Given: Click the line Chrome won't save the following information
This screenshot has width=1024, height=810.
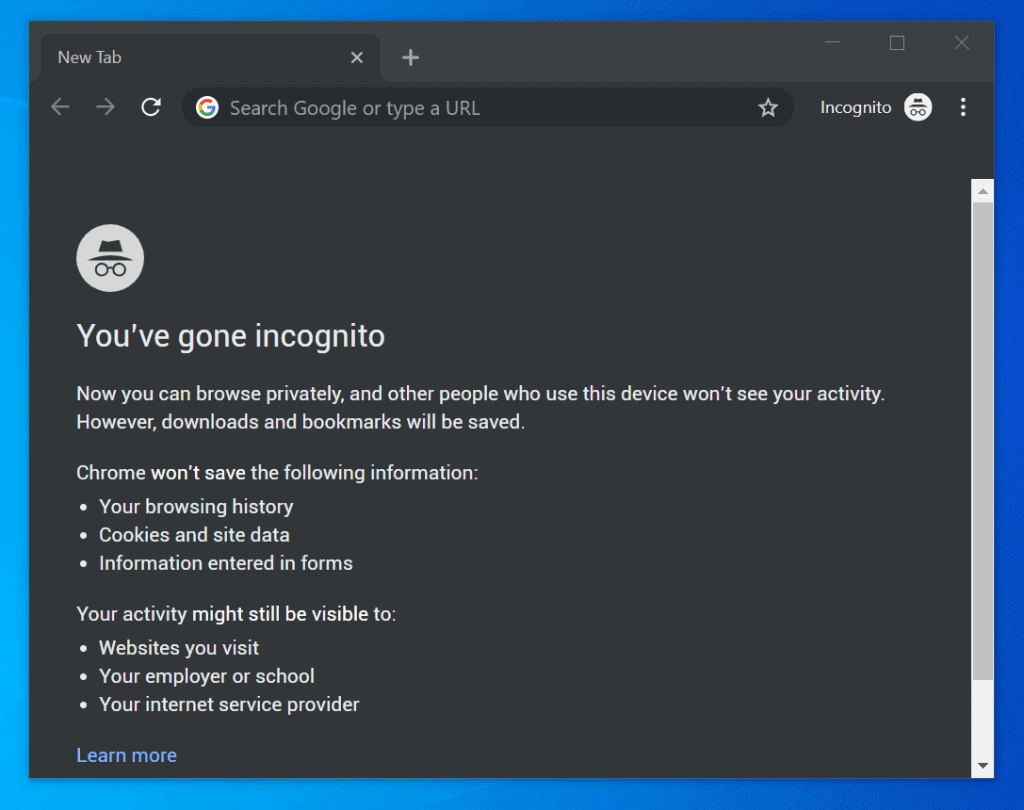Looking at the screenshot, I should point(277,473).
